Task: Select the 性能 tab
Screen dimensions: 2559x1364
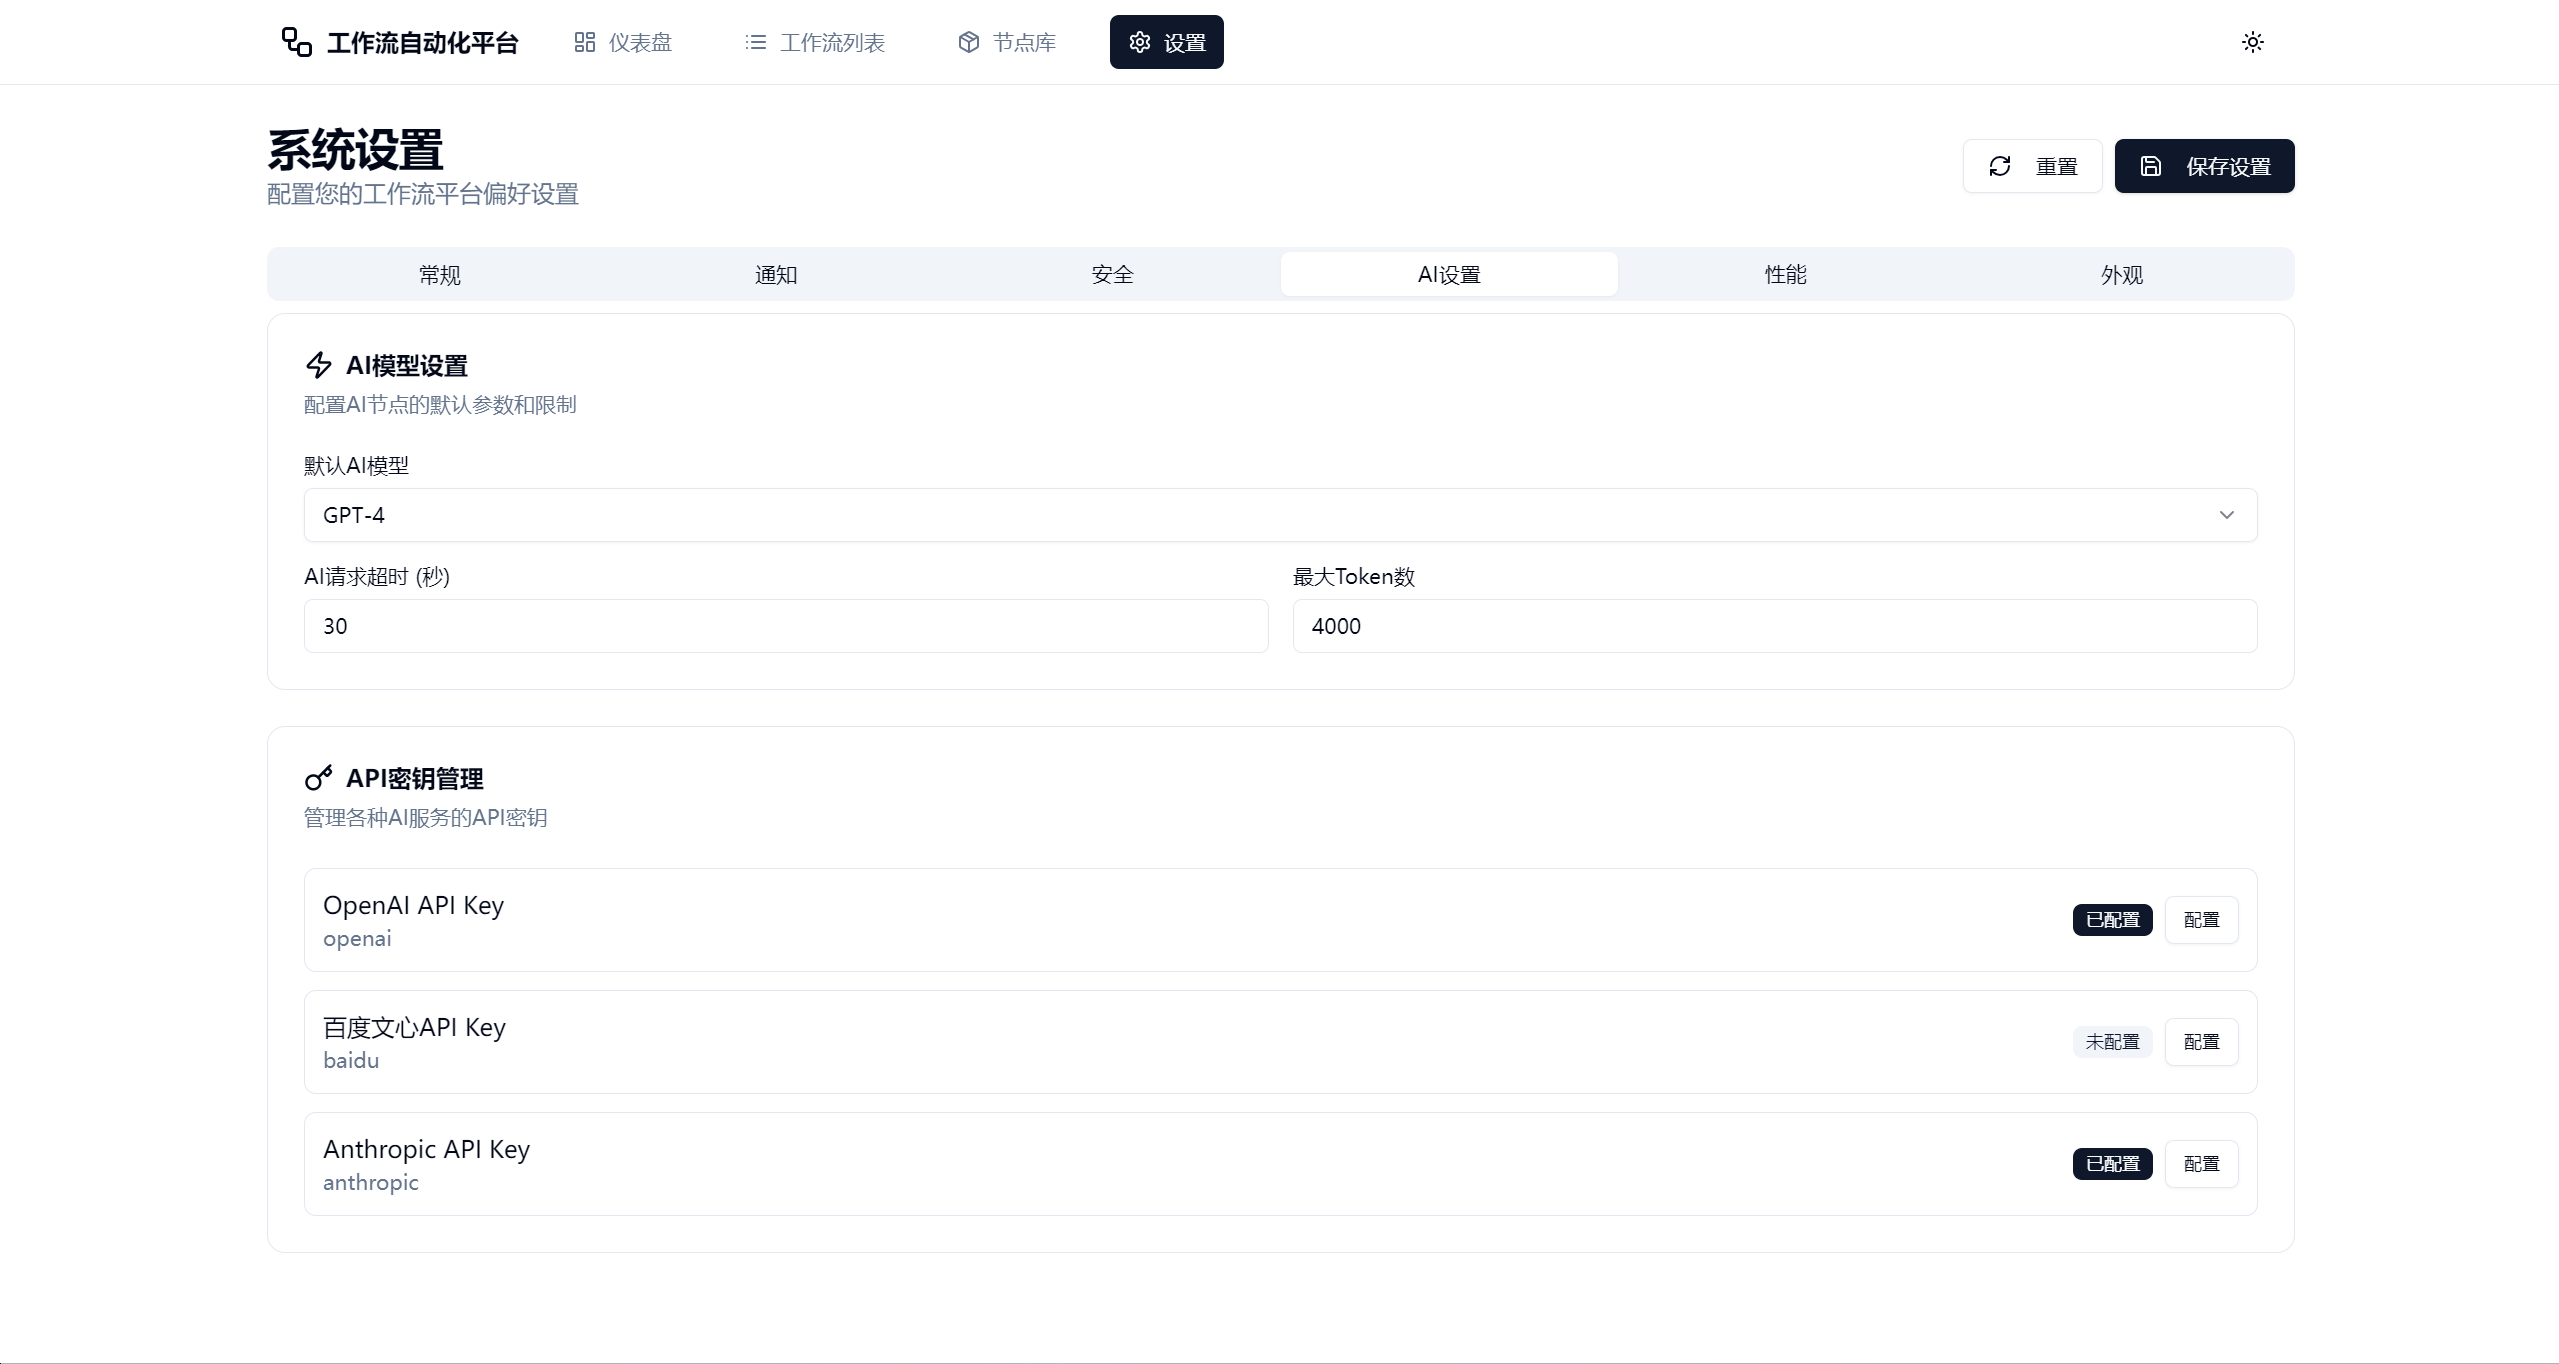Action: tap(1785, 274)
